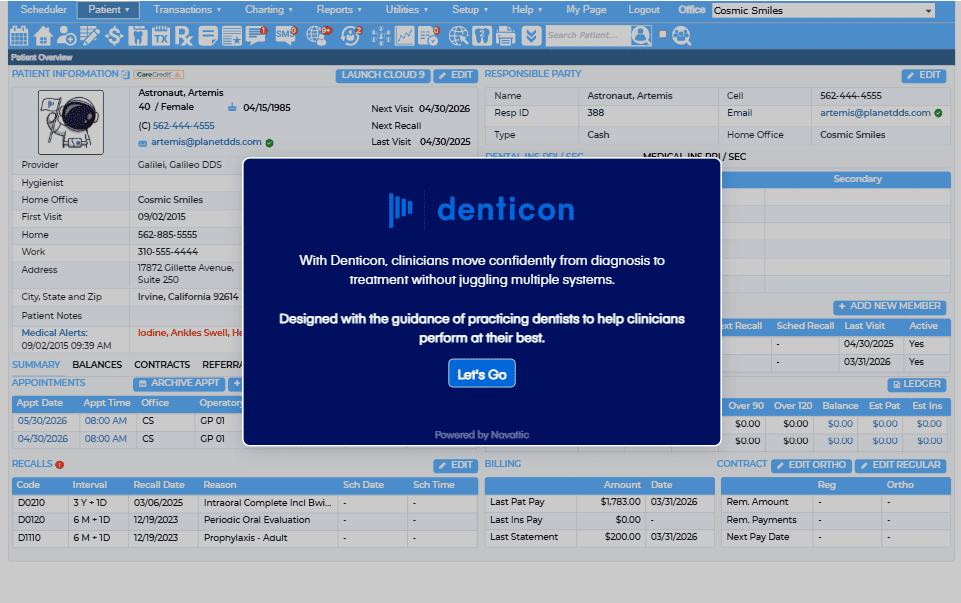Screen dimensions: 961x603
Task: Expand the Patient menu
Action: tap(108, 10)
